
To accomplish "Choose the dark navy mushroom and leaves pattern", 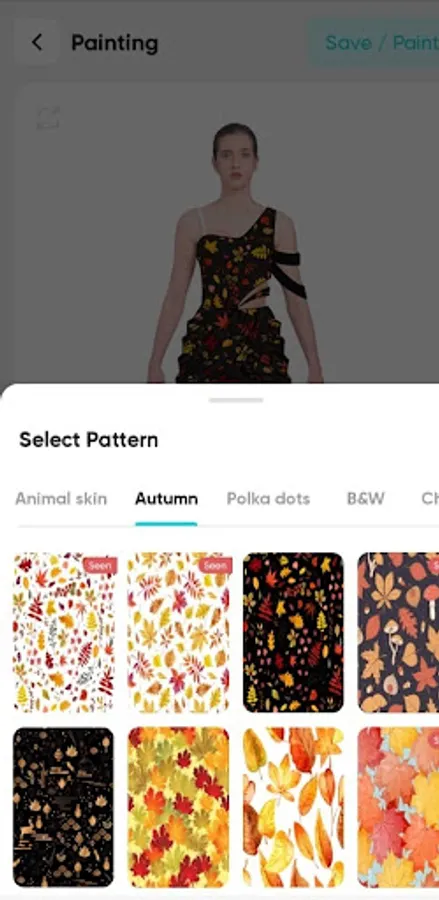I will click(398, 633).
